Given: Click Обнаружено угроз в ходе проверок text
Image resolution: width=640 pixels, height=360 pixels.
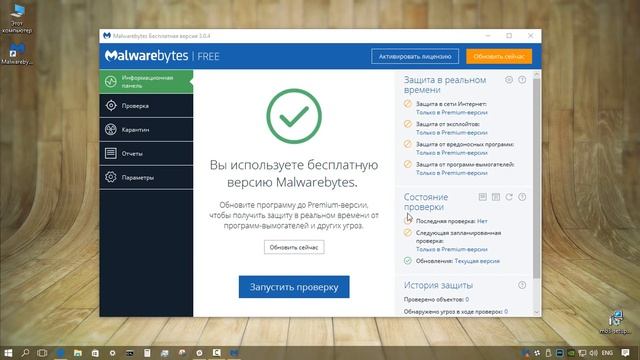Looking at the screenshot, I should point(456,311).
